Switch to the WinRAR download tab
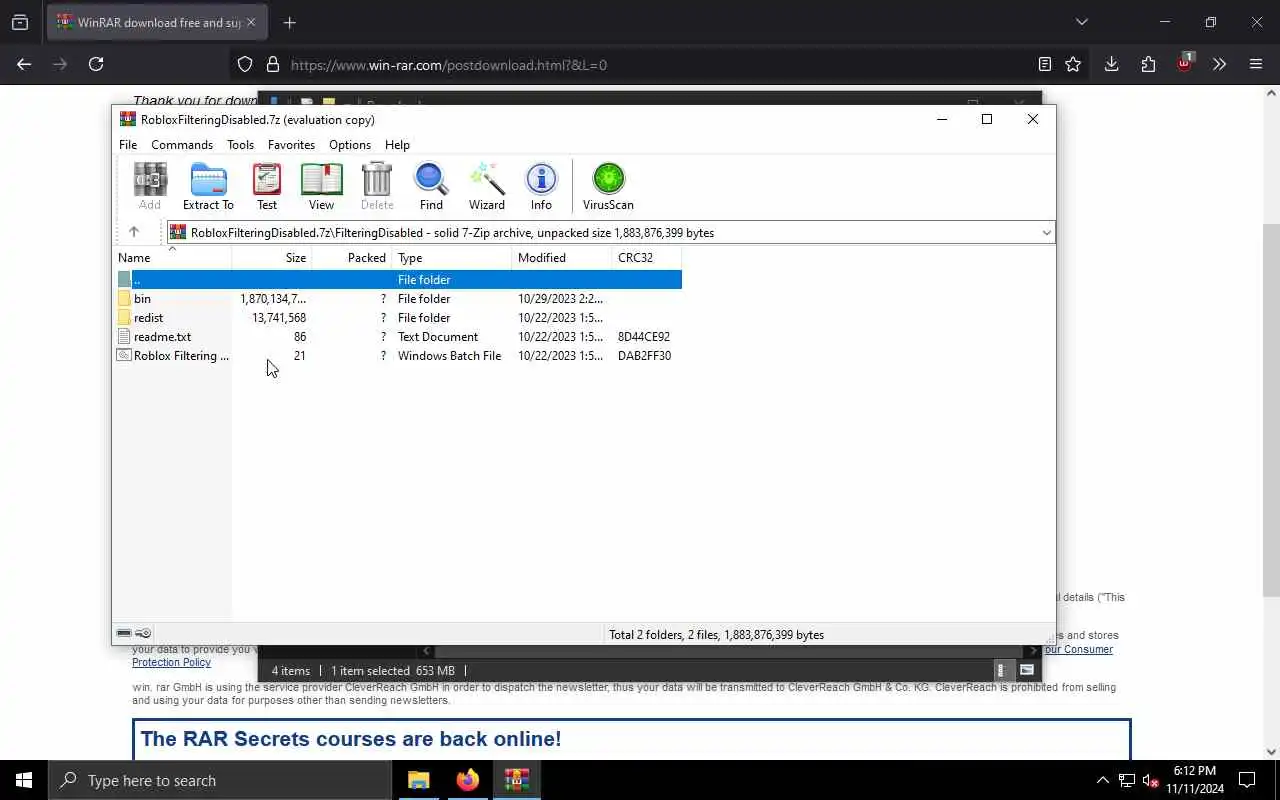Screen dimensions: 1280x800 point(157,22)
